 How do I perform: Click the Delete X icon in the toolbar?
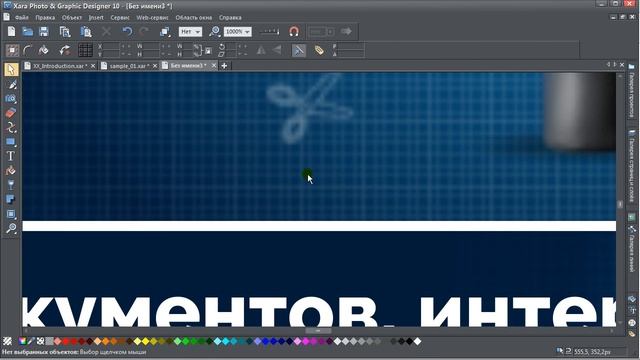coord(107,31)
